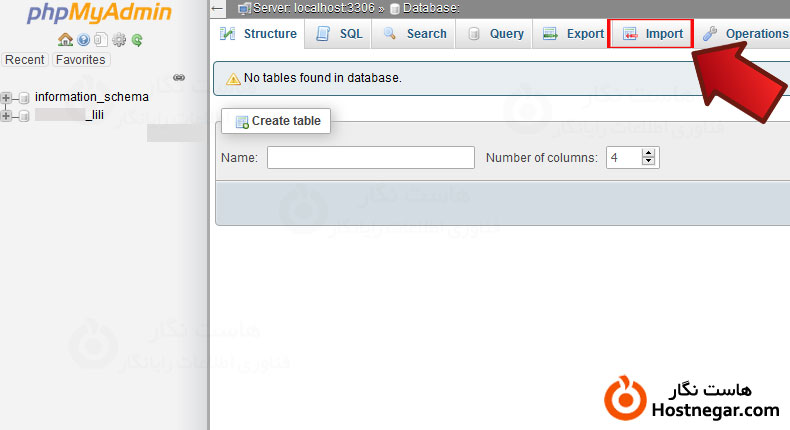Go to phpMyAdmin home via house icon
The image size is (790, 430).
(x=65, y=40)
